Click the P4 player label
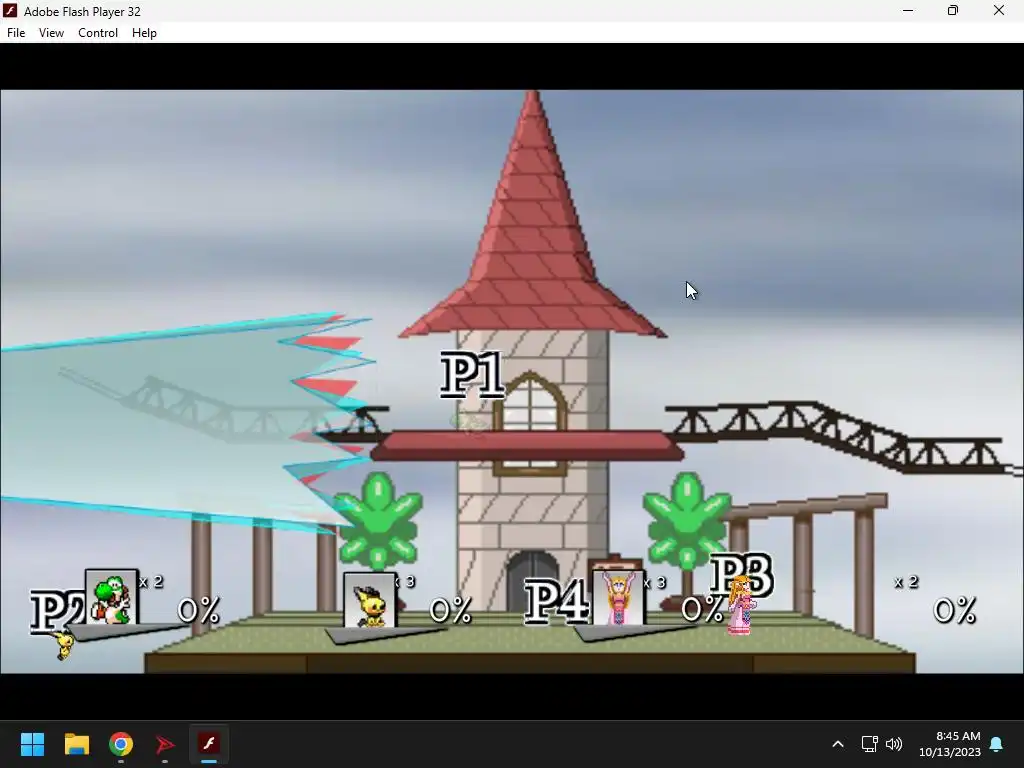The width and height of the screenshot is (1024, 768). (x=556, y=601)
